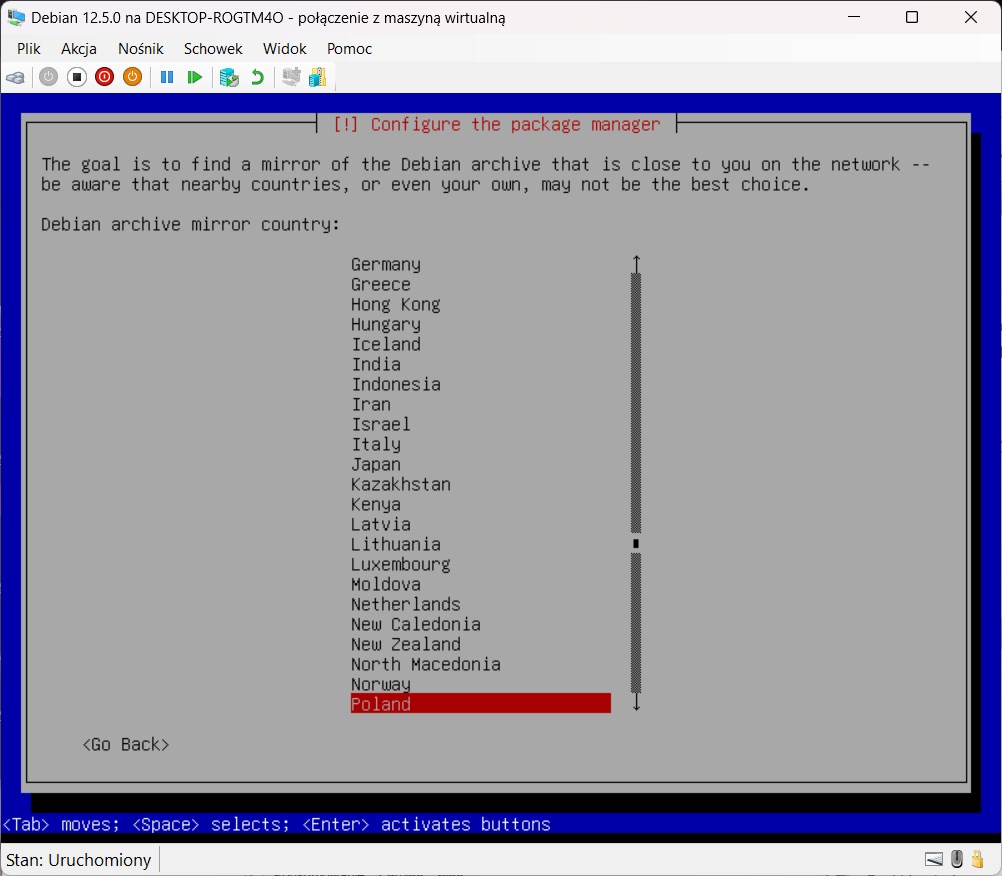Click the greyed-out Start power icon
Image resolution: width=1002 pixels, height=876 pixels.
point(49,77)
